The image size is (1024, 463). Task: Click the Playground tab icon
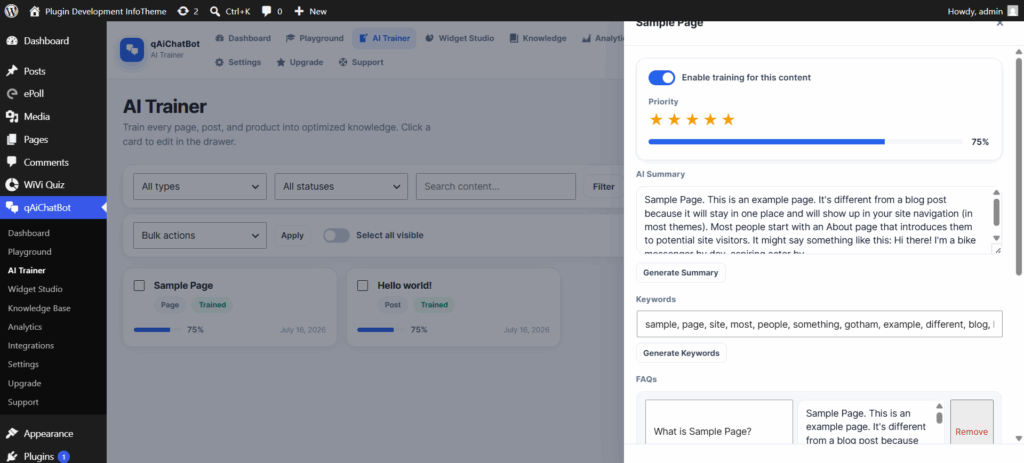pyautogui.click(x=290, y=39)
